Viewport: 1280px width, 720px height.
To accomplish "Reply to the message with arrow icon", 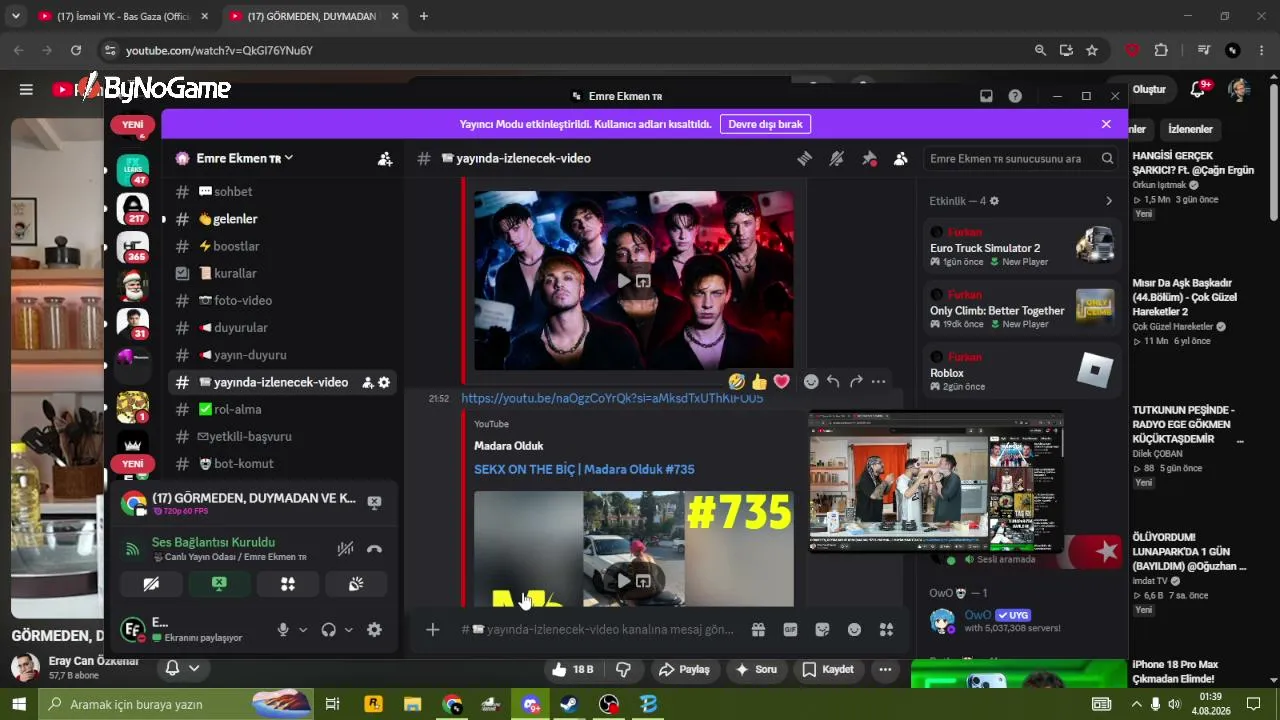I will (833, 381).
